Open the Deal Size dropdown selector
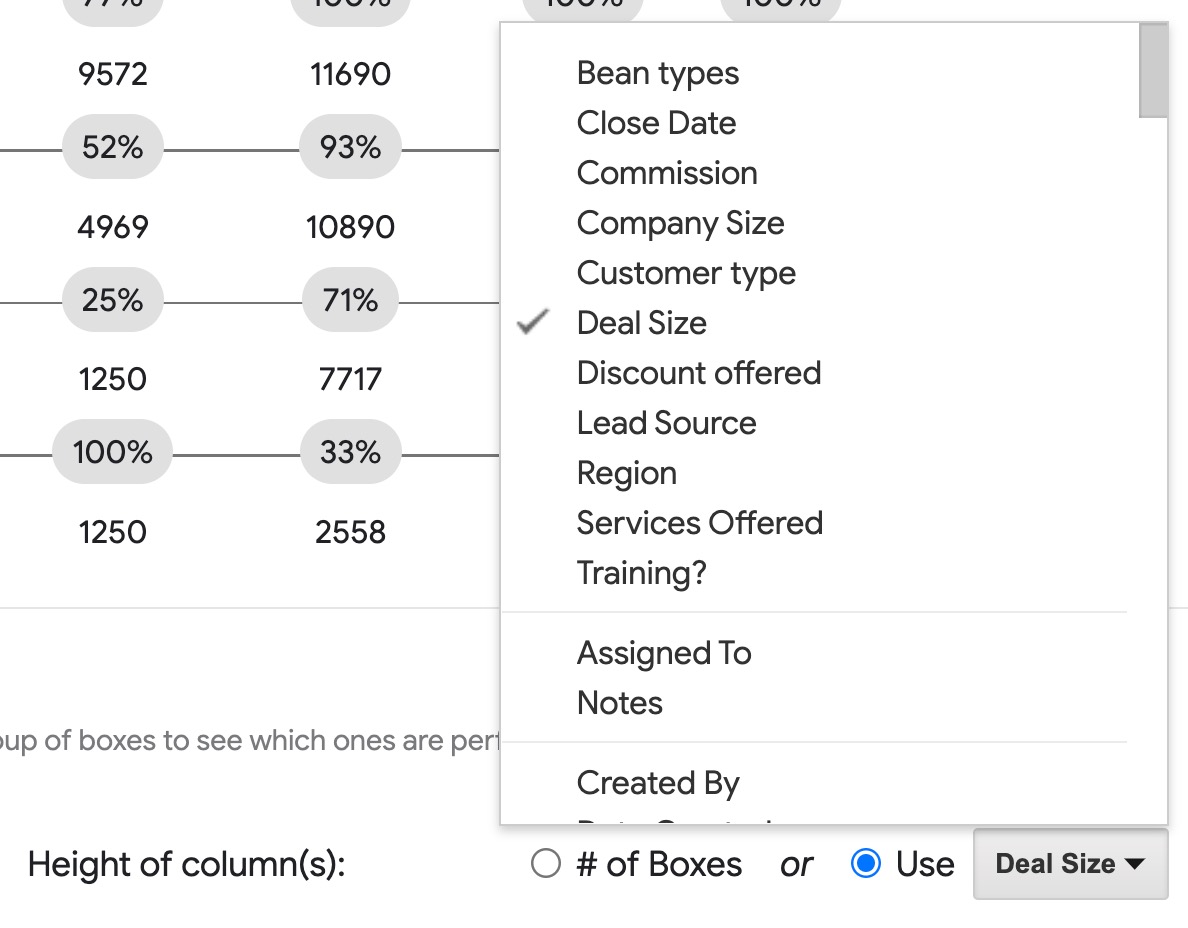1188x928 pixels. point(1069,864)
